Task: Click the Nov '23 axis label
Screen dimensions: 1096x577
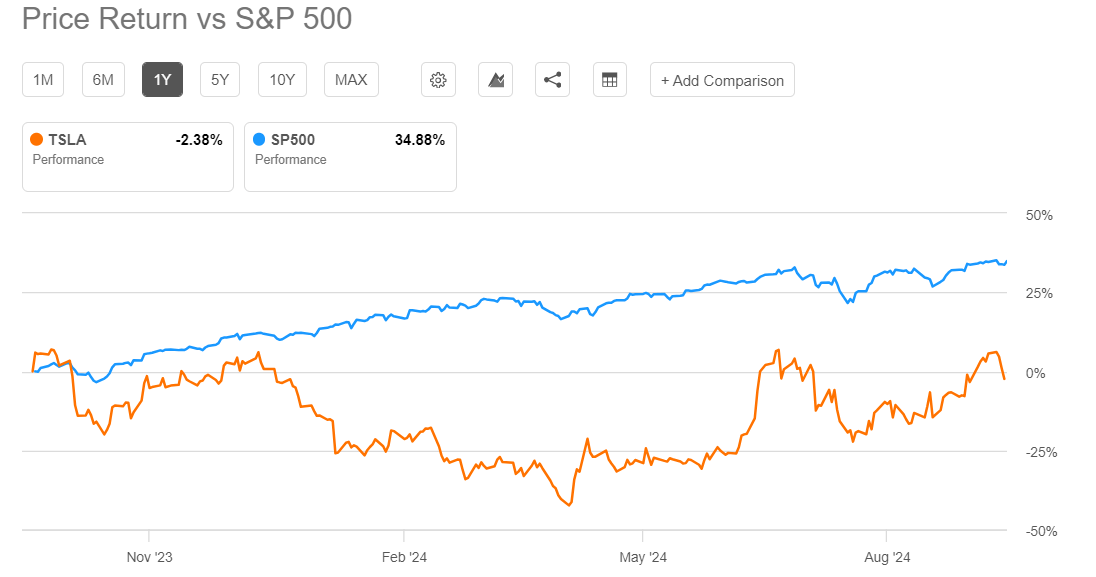Action: pyautogui.click(x=152, y=557)
